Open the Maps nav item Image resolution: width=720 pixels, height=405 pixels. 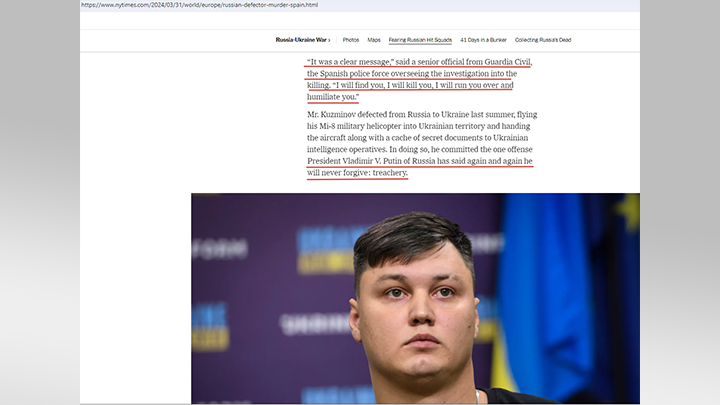[x=374, y=40]
